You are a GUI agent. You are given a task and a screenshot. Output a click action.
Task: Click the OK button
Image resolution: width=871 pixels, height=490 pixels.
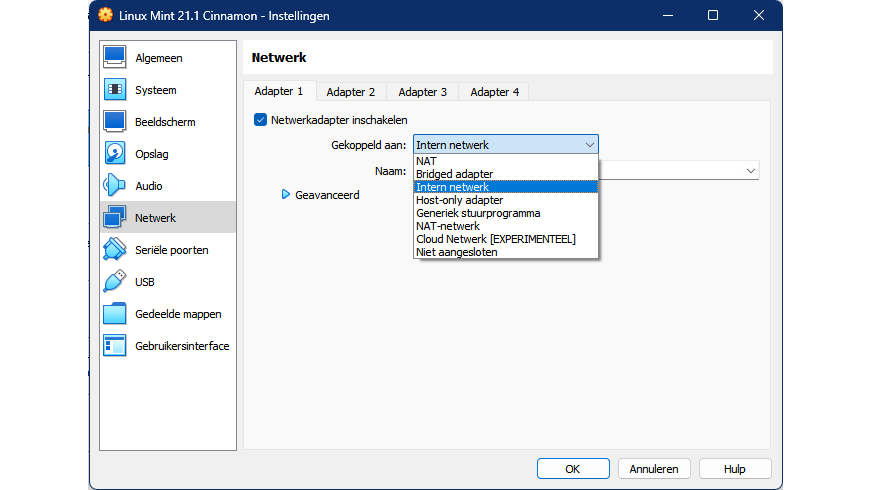(572, 468)
